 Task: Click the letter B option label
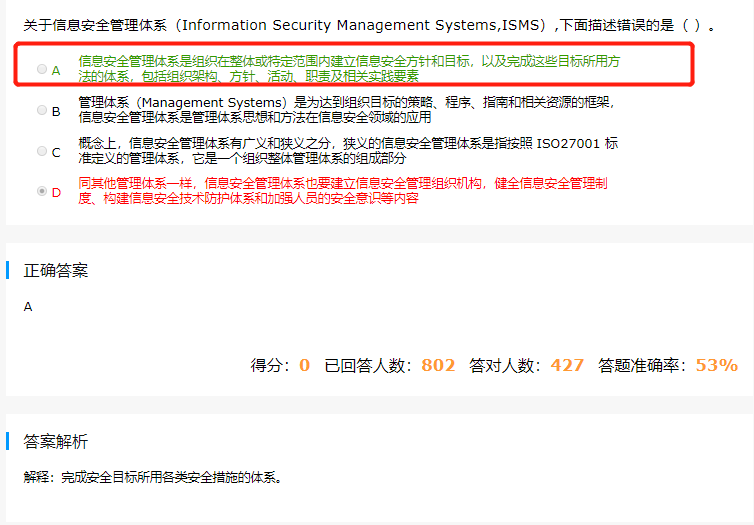tap(56, 112)
